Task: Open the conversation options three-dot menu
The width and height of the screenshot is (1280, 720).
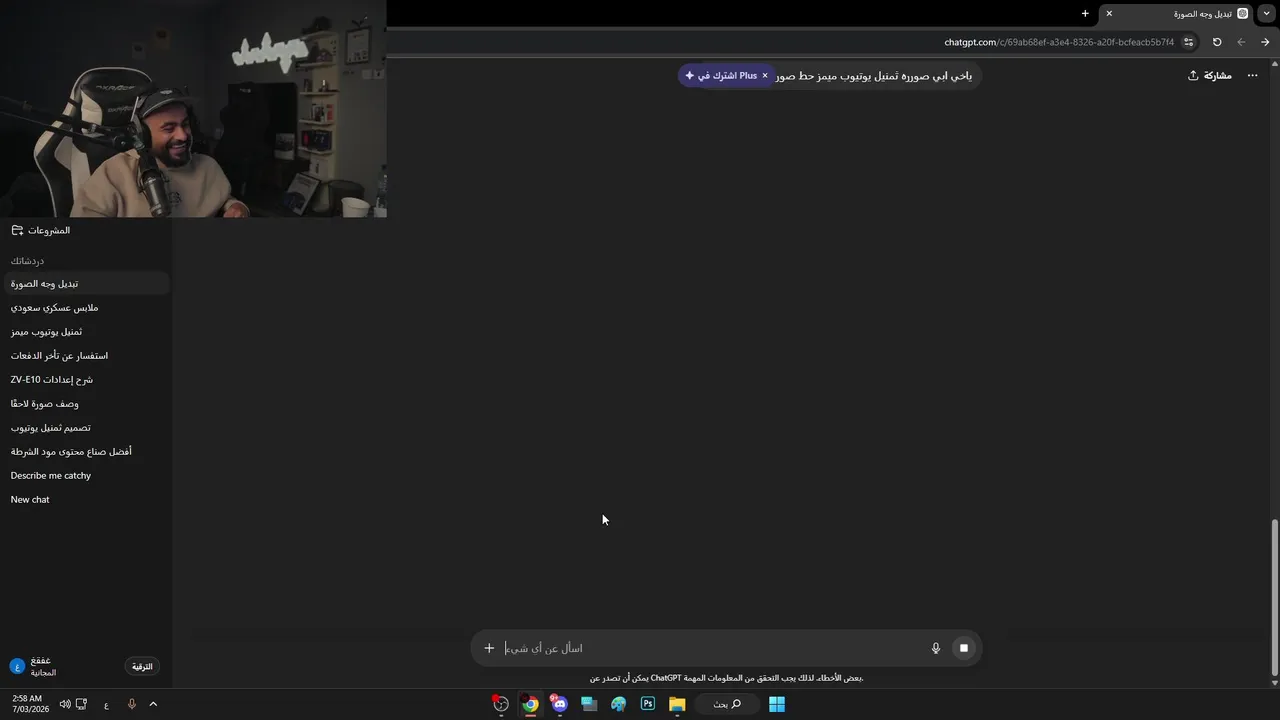Action: (x=1252, y=76)
